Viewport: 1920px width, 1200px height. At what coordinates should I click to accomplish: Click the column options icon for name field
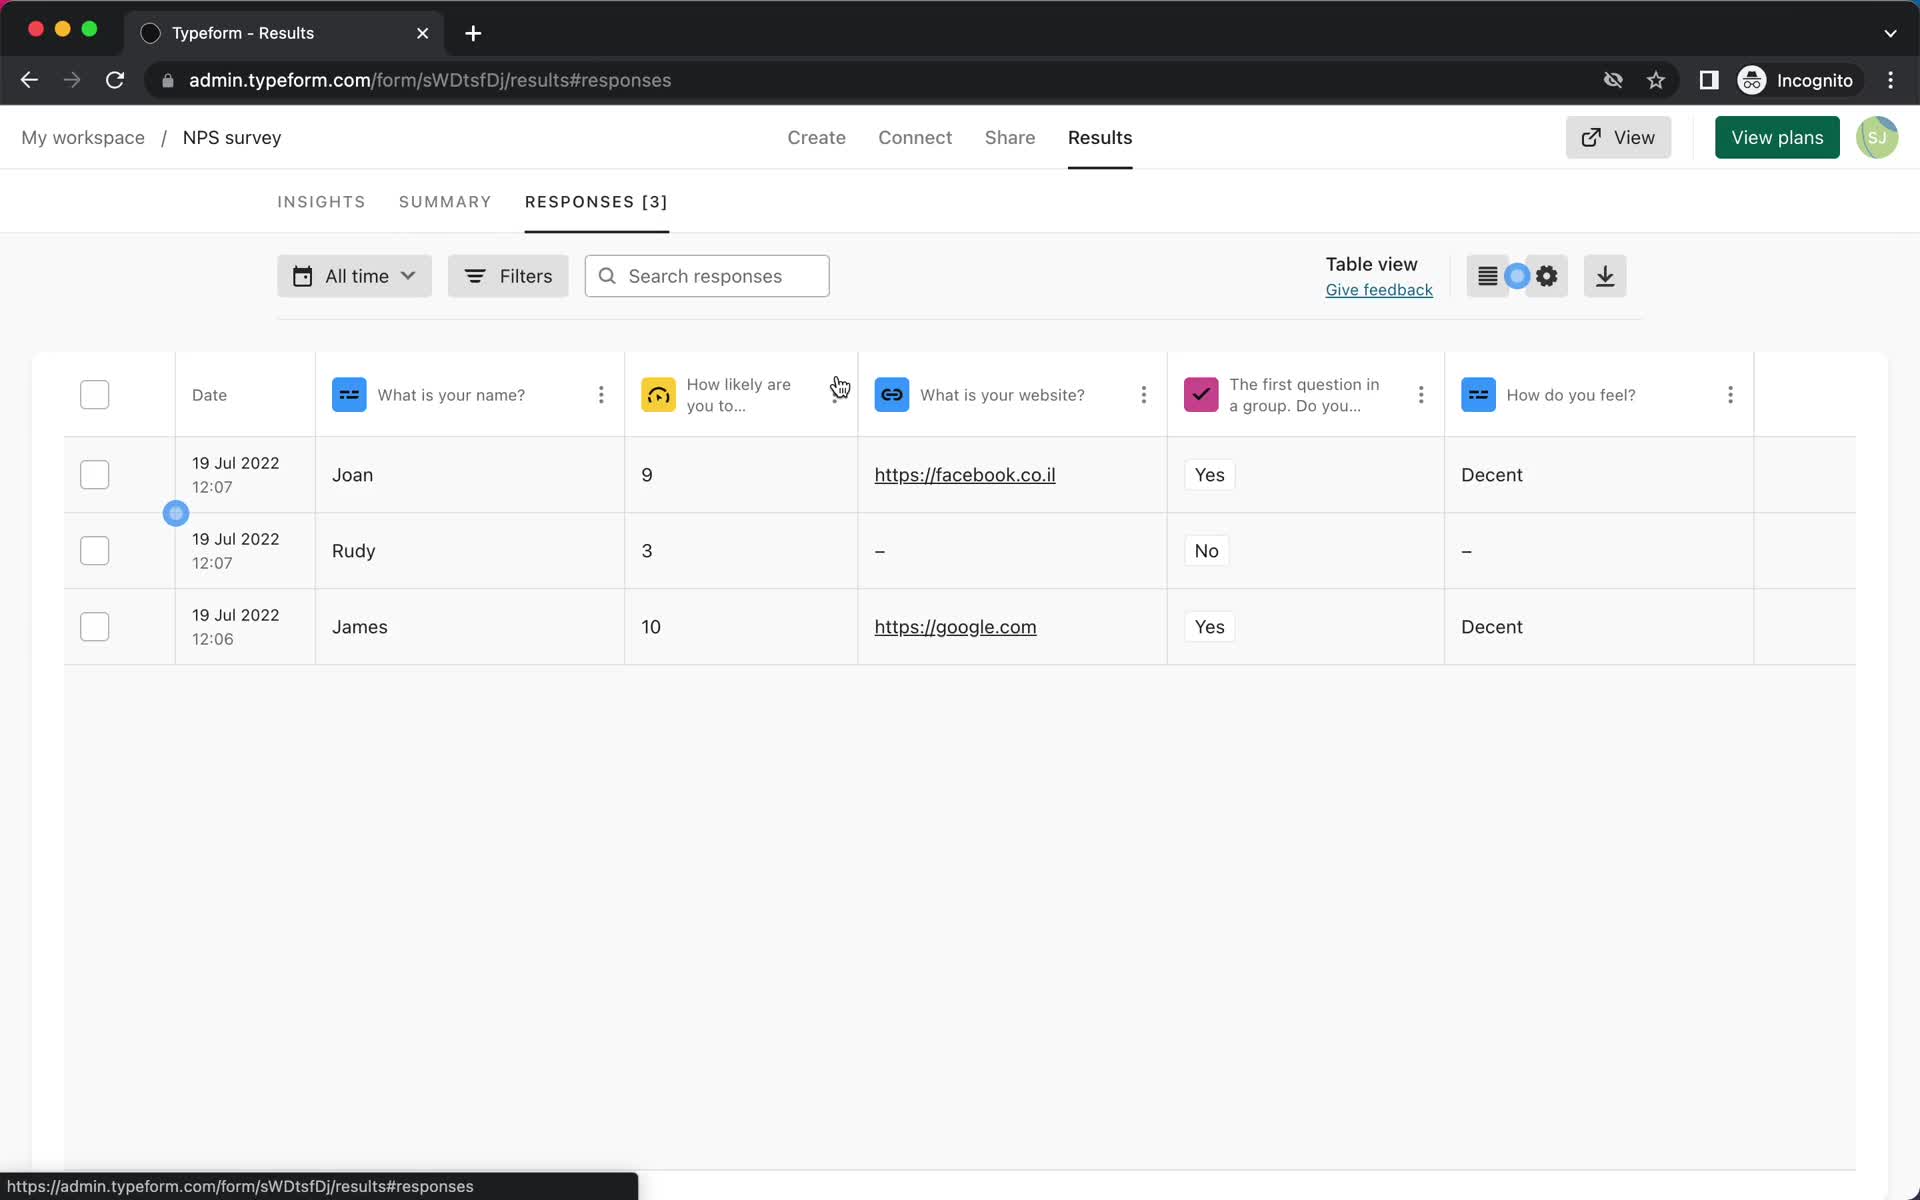pyautogui.click(x=601, y=394)
